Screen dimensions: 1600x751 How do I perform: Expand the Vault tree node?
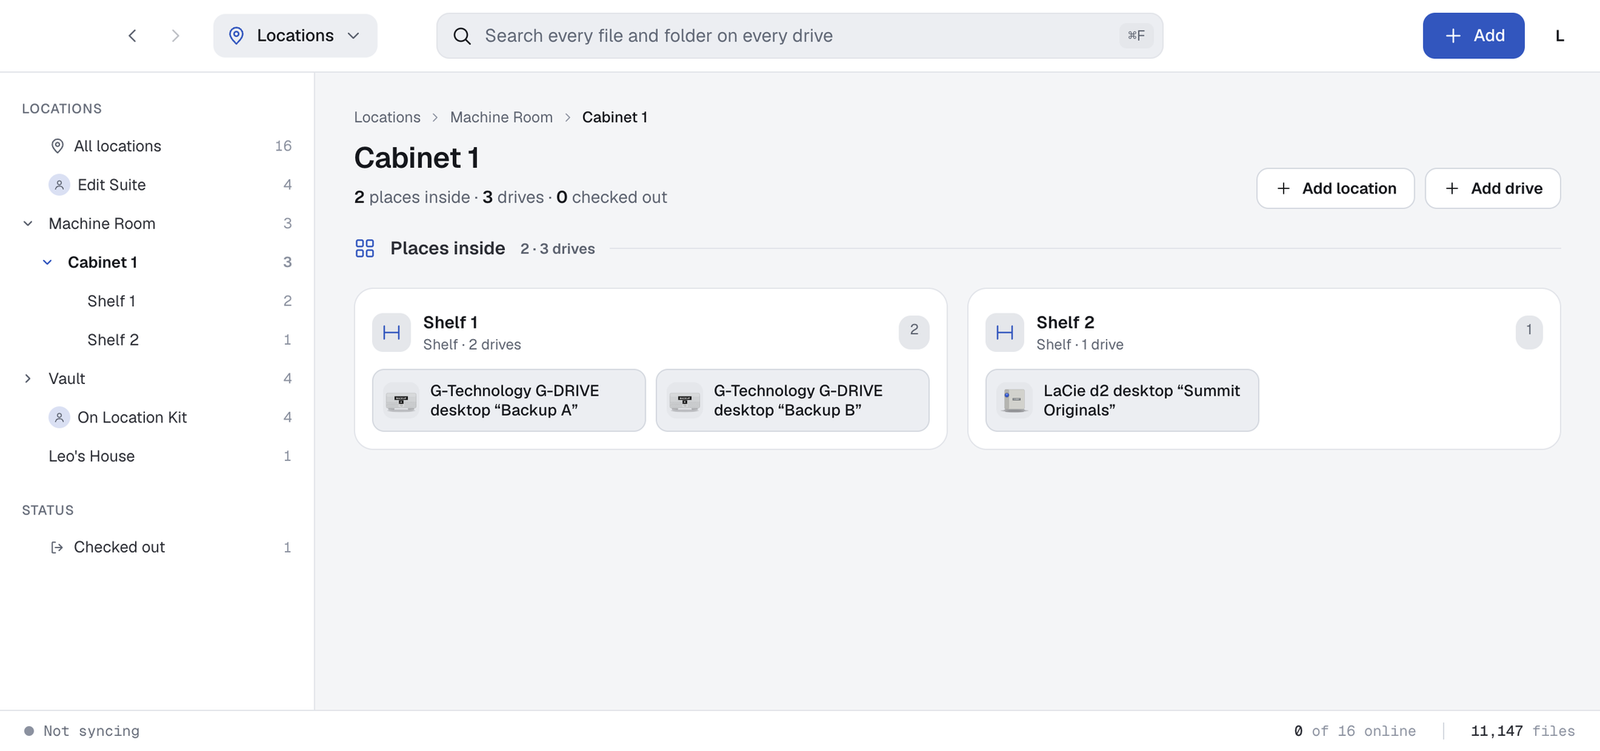pyautogui.click(x=28, y=379)
